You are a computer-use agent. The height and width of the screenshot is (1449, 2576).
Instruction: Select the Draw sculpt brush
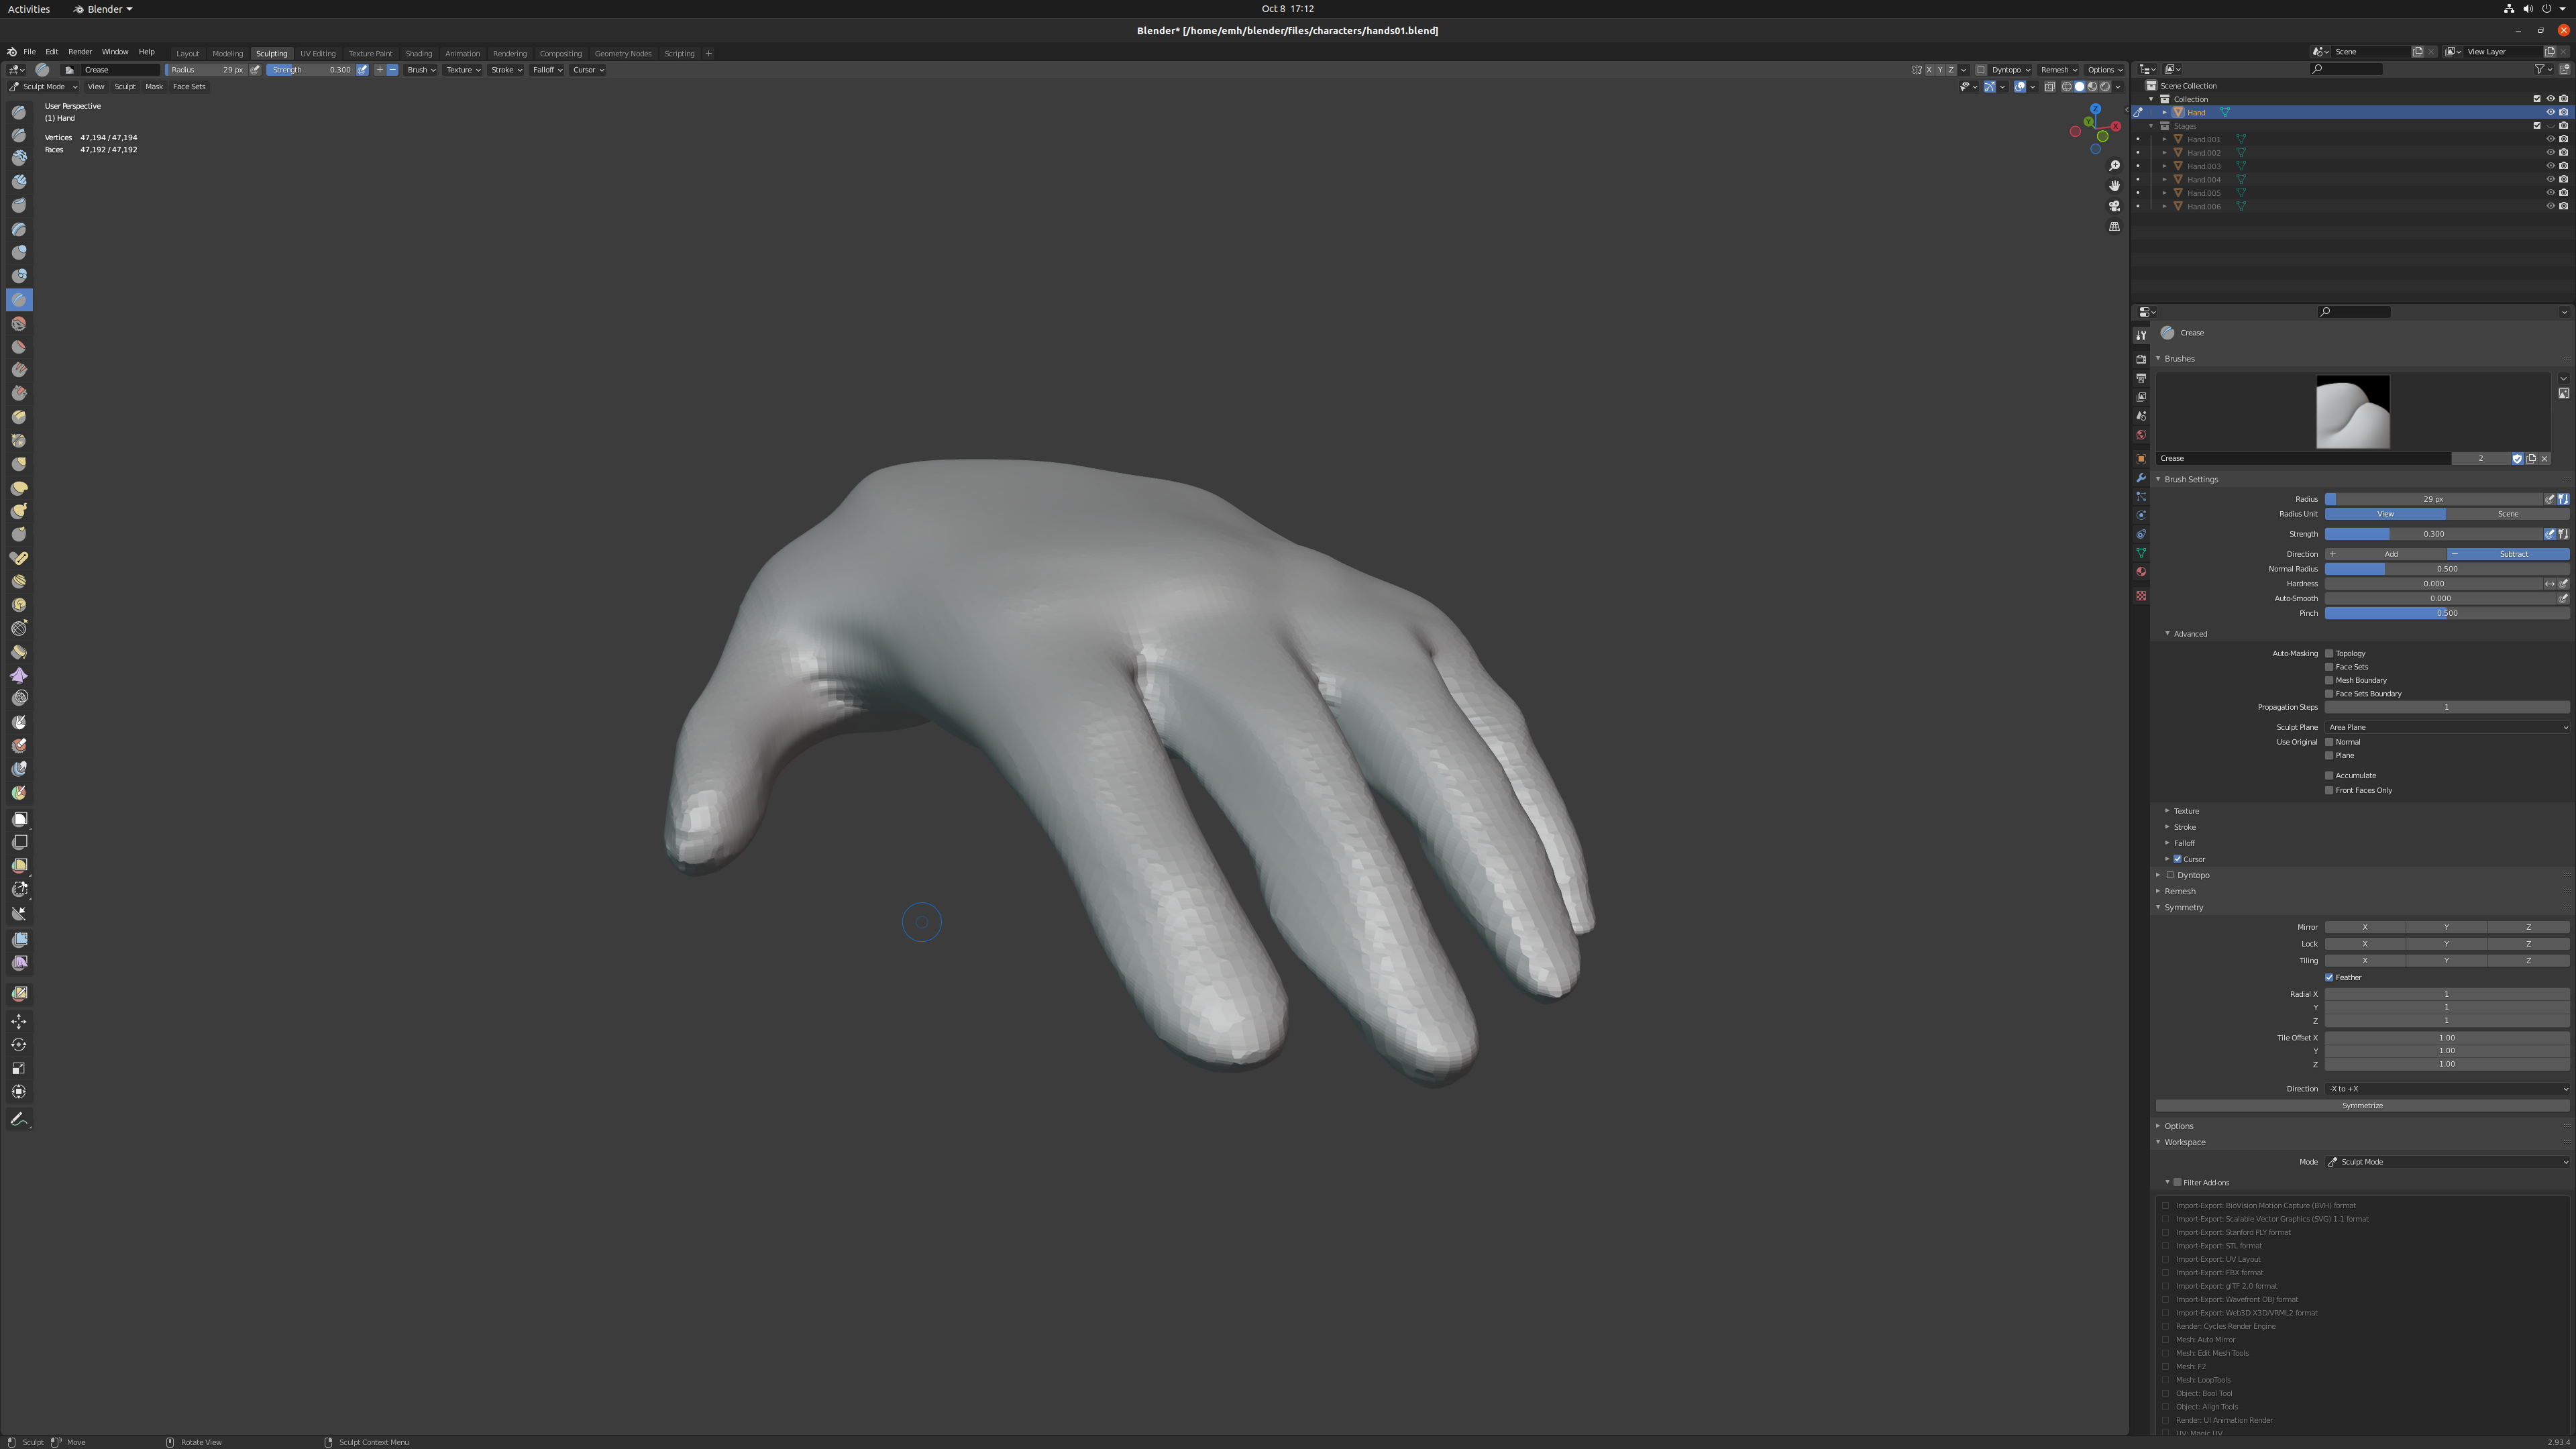pos(19,113)
